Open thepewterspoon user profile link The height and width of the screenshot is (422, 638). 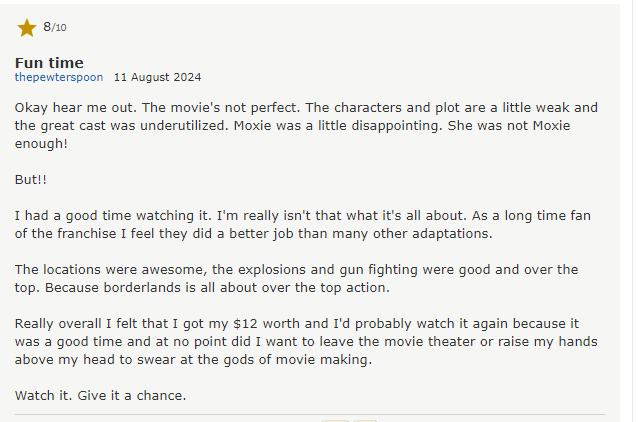point(59,77)
